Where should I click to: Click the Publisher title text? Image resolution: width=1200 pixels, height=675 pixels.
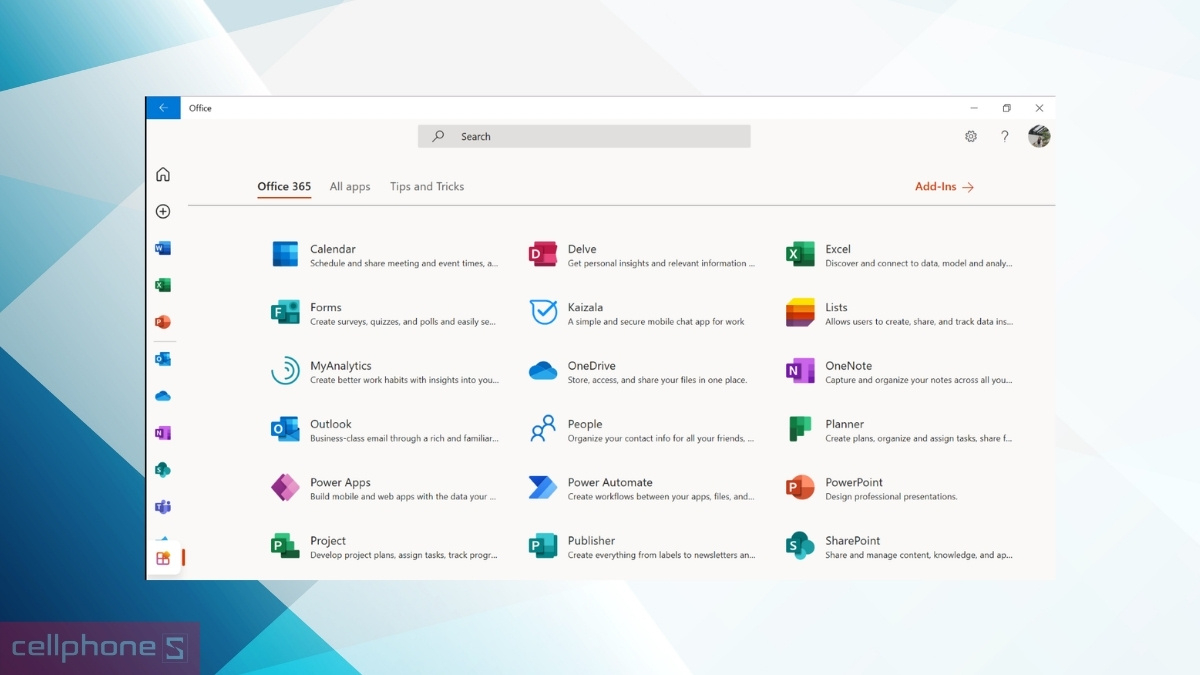tap(591, 541)
